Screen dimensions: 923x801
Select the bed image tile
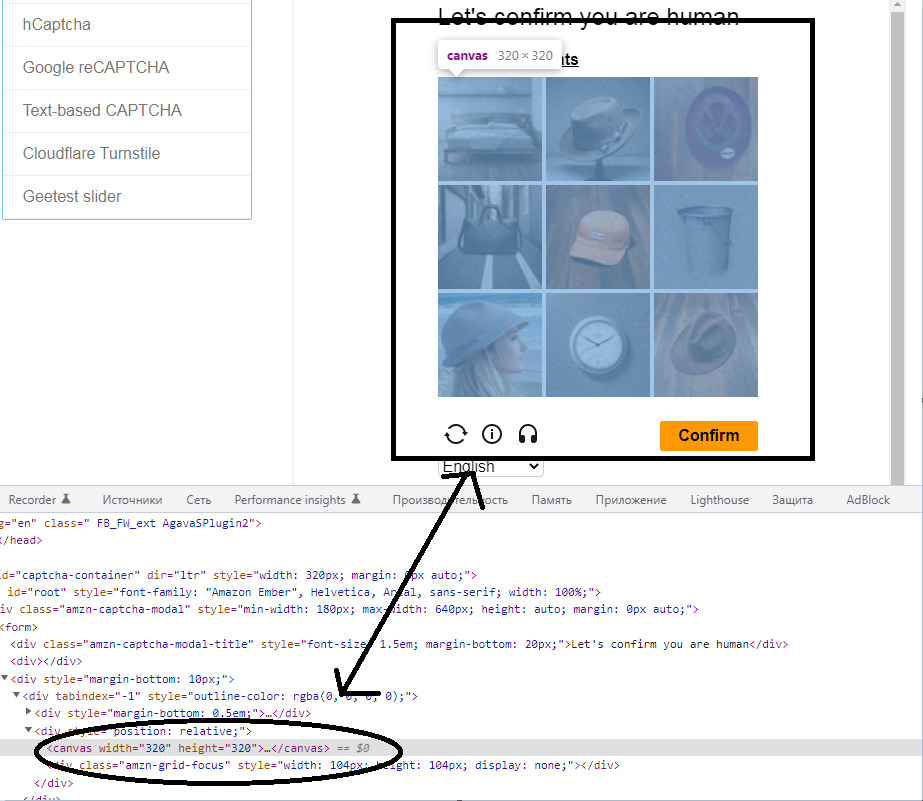[x=490, y=129]
